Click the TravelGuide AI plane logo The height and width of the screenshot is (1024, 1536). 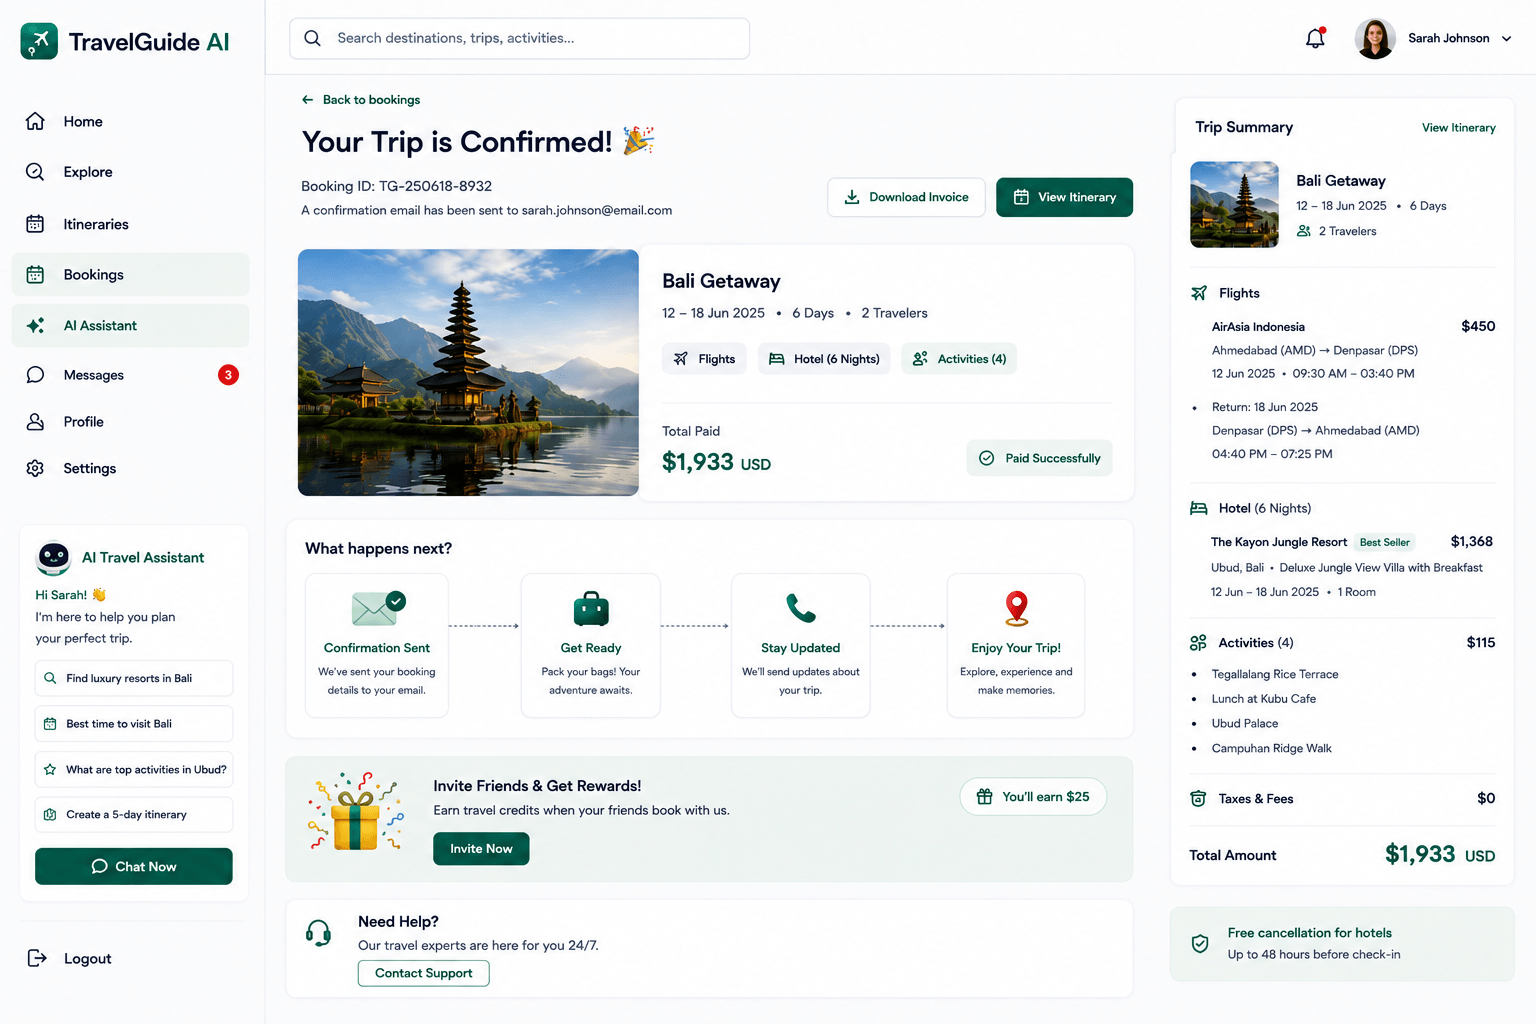click(x=39, y=41)
